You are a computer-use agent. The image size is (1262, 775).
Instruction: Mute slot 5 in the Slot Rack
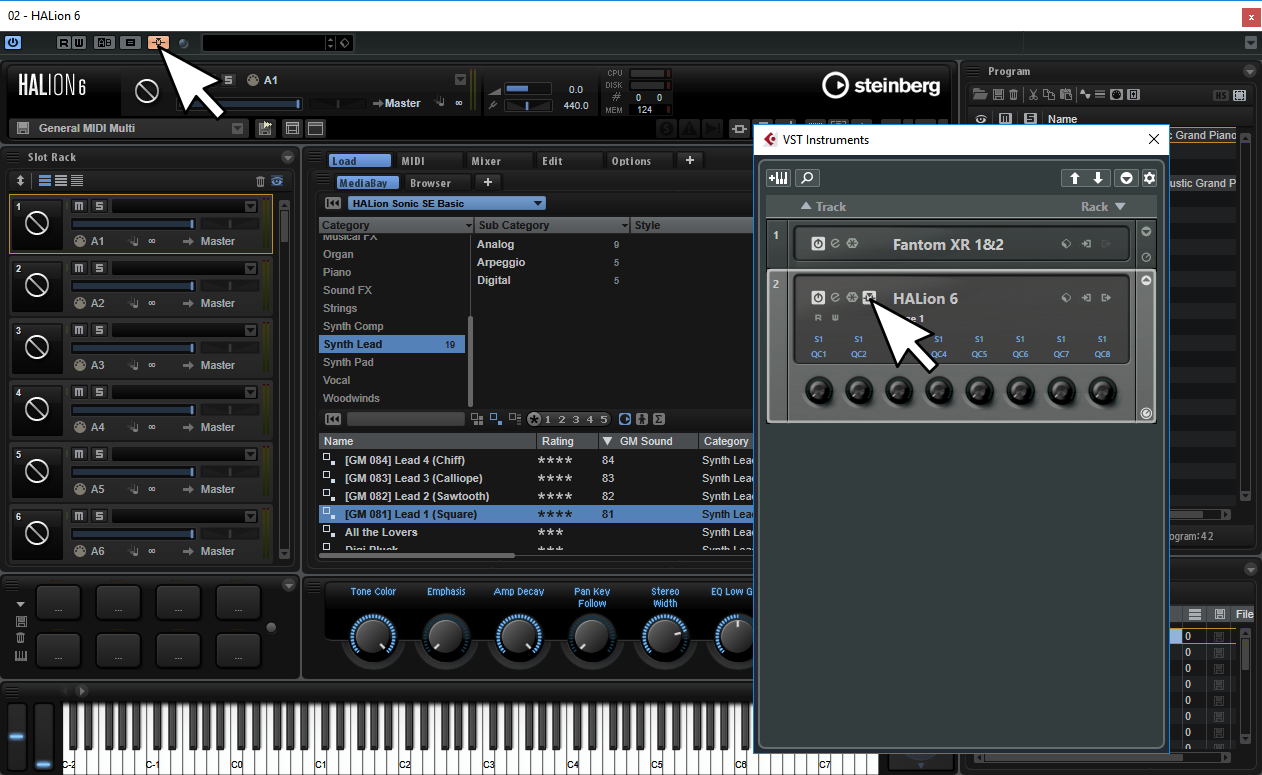point(79,454)
